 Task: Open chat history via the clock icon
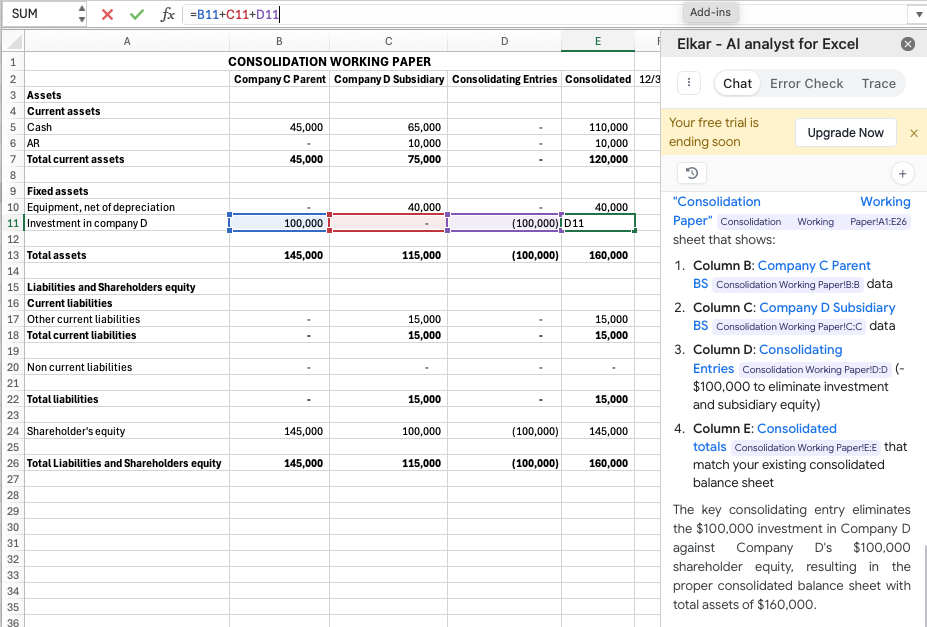click(693, 173)
